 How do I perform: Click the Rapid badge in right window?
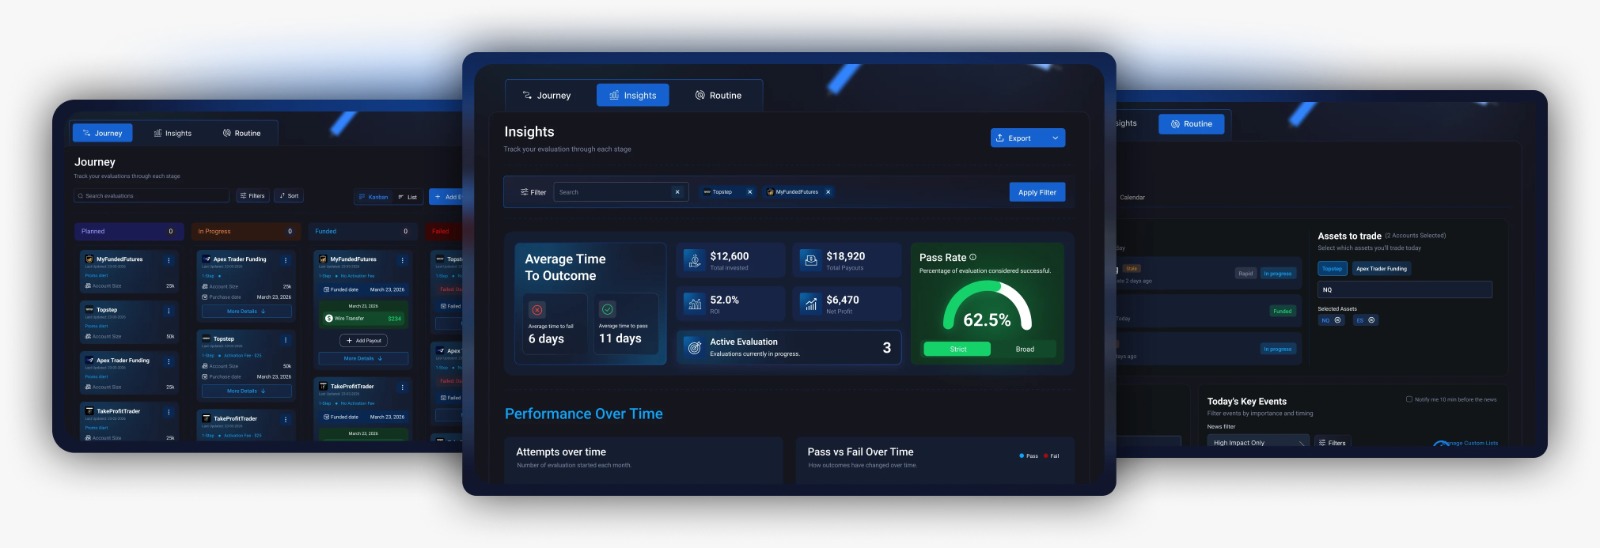pyautogui.click(x=1245, y=273)
